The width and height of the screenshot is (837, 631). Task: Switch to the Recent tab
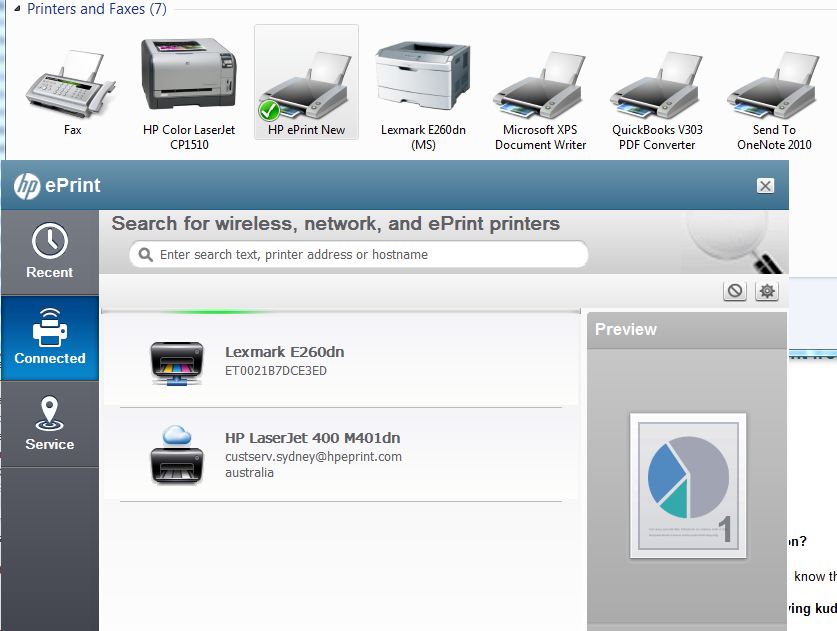50,248
